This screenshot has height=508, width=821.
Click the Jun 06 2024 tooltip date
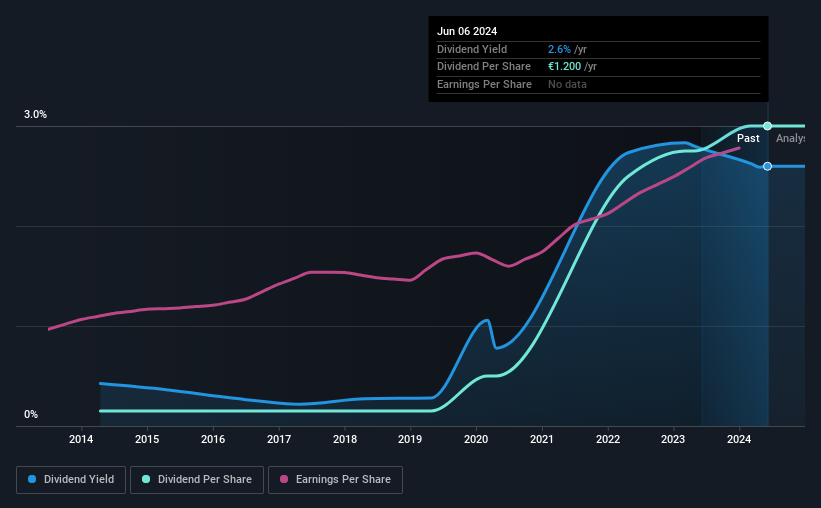(x=467, y=31)
